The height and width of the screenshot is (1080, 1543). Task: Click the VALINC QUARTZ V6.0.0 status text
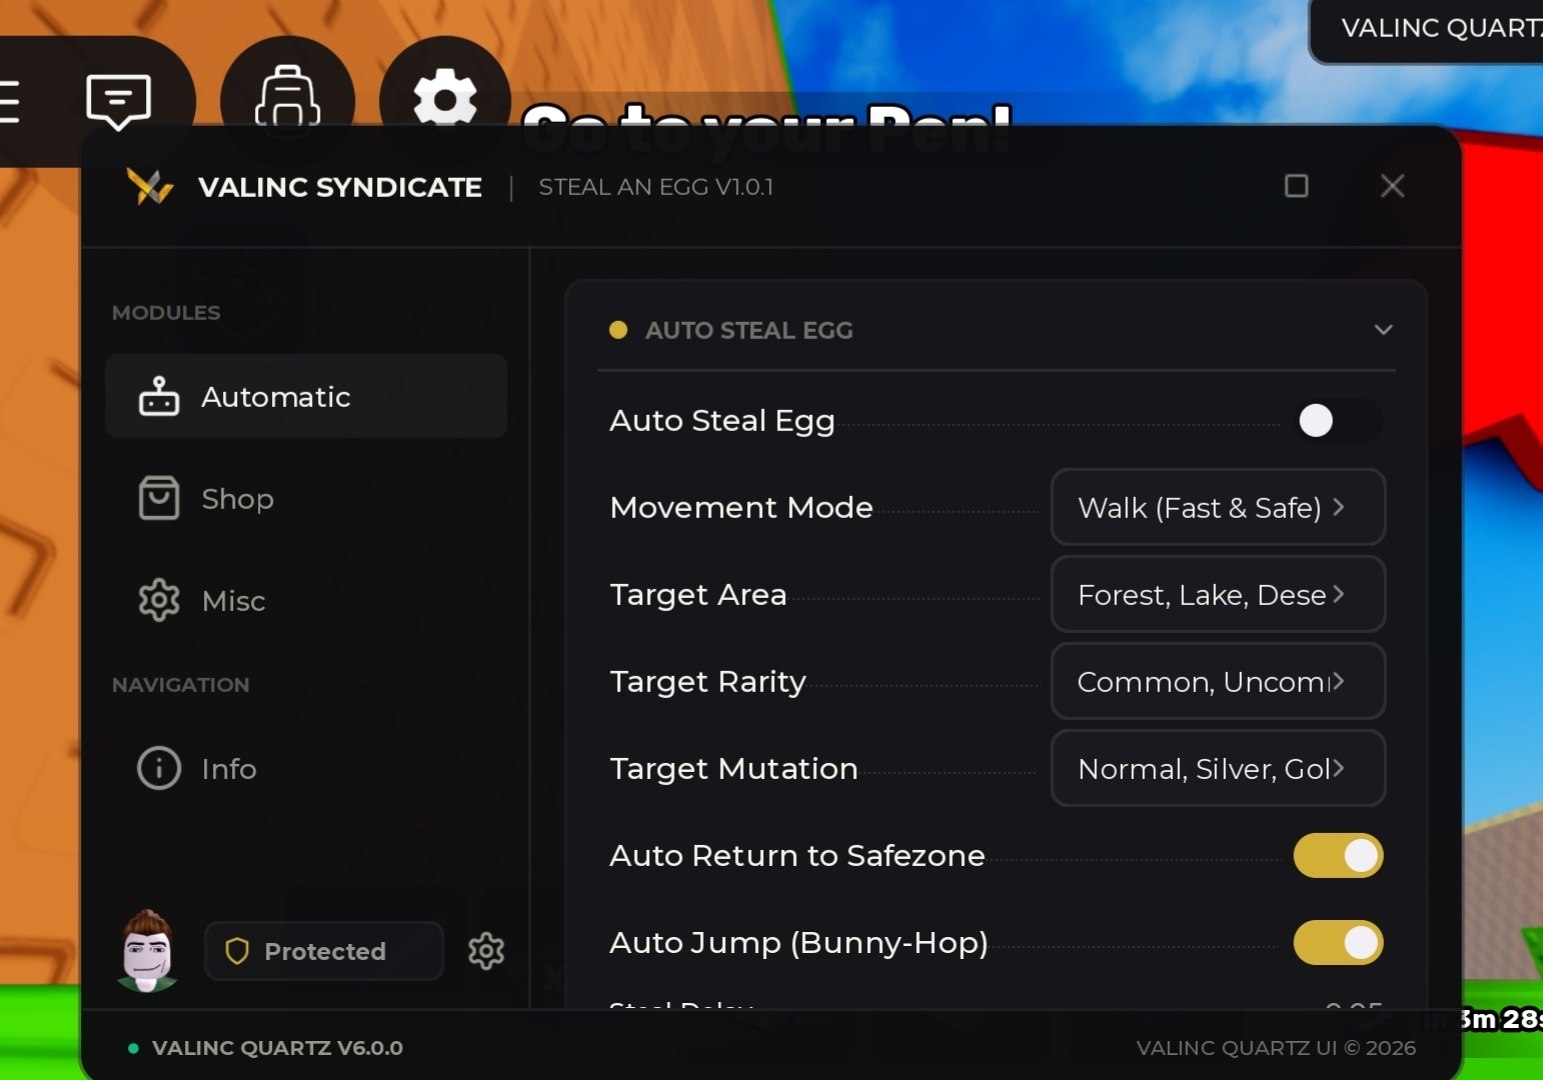point(277,1048)
